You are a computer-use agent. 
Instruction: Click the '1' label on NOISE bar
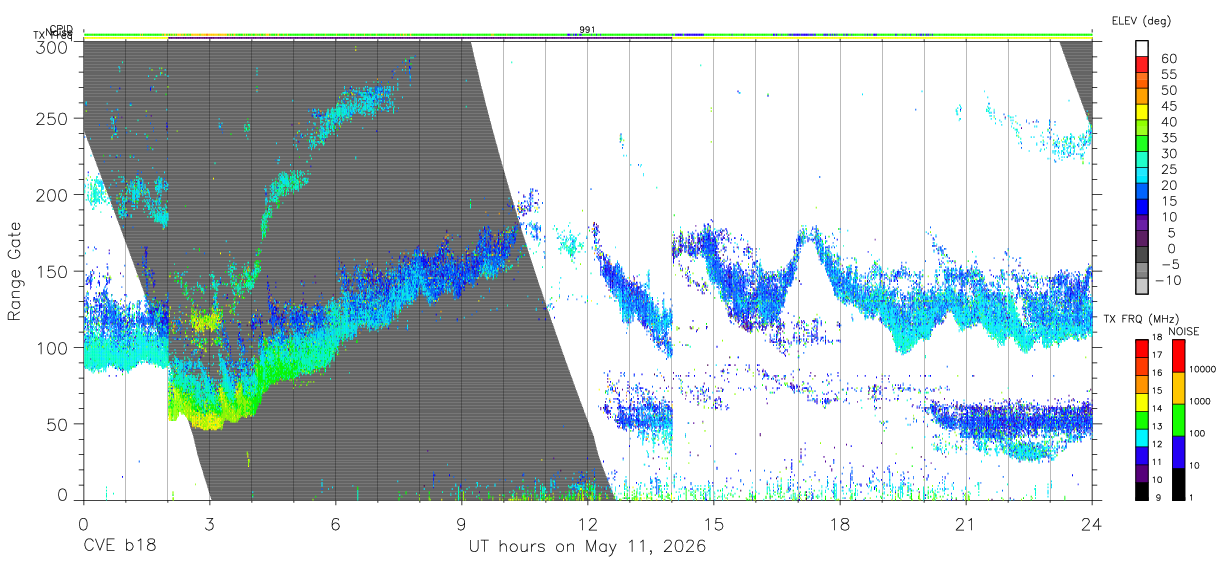(x=1189, y=498)
